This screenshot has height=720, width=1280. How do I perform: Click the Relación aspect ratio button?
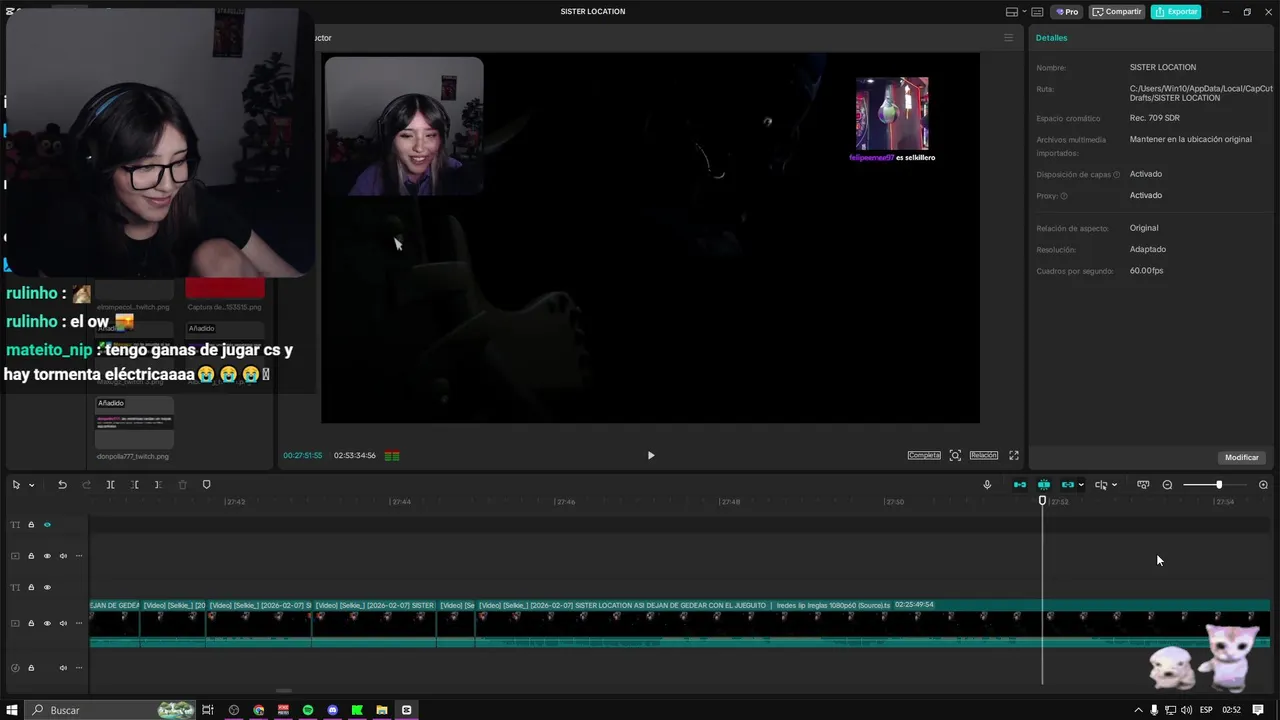click(x=983, y=455)
